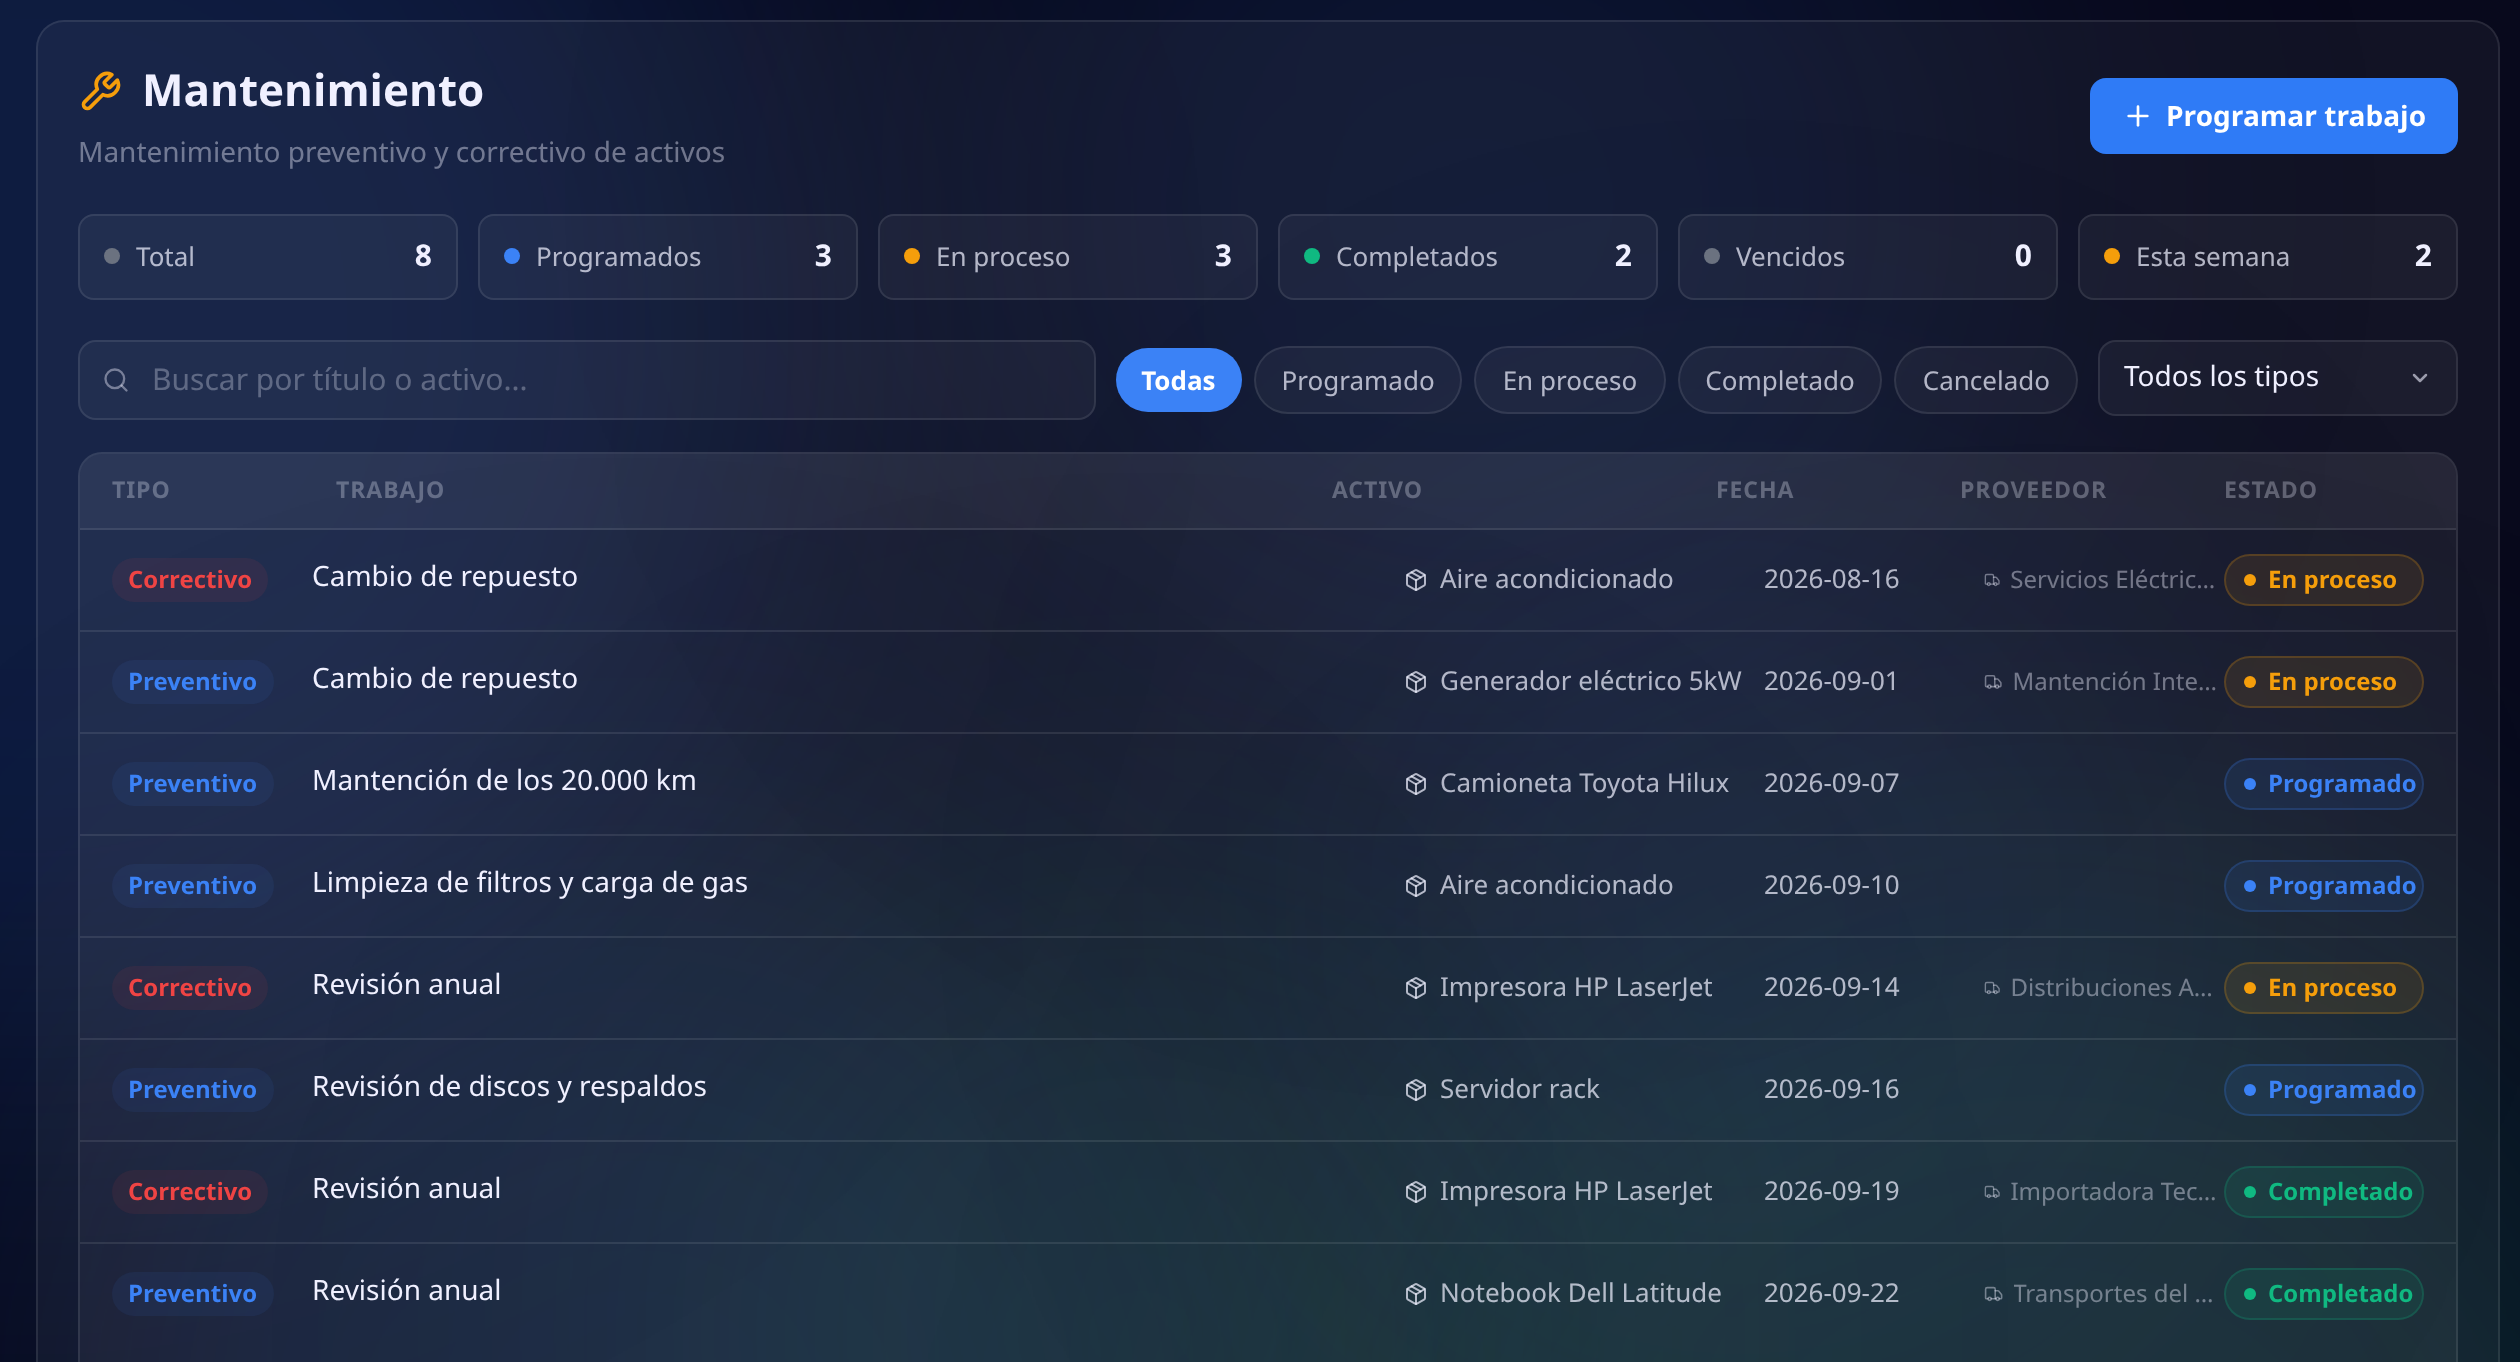Click the ESTADO column header
The width and height of the screenshot is (2520, 1362).
coord(2270,490)
